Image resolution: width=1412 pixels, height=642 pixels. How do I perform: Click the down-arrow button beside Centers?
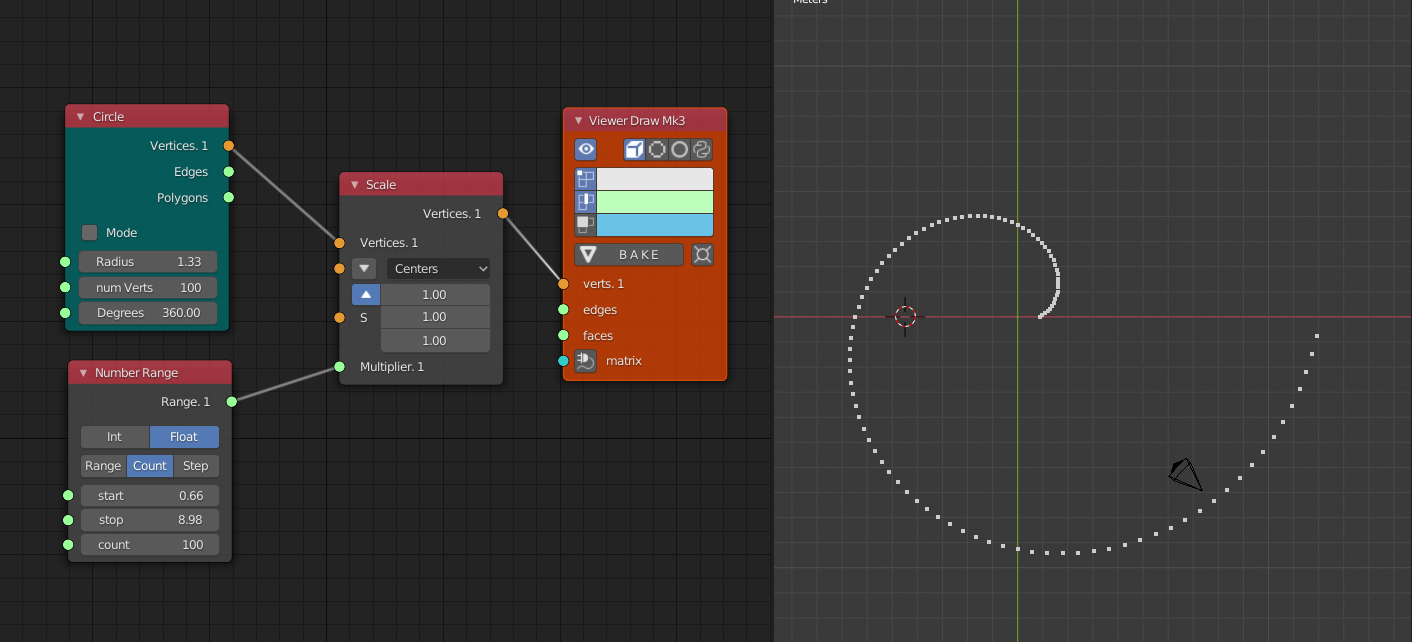coord(364,269)
